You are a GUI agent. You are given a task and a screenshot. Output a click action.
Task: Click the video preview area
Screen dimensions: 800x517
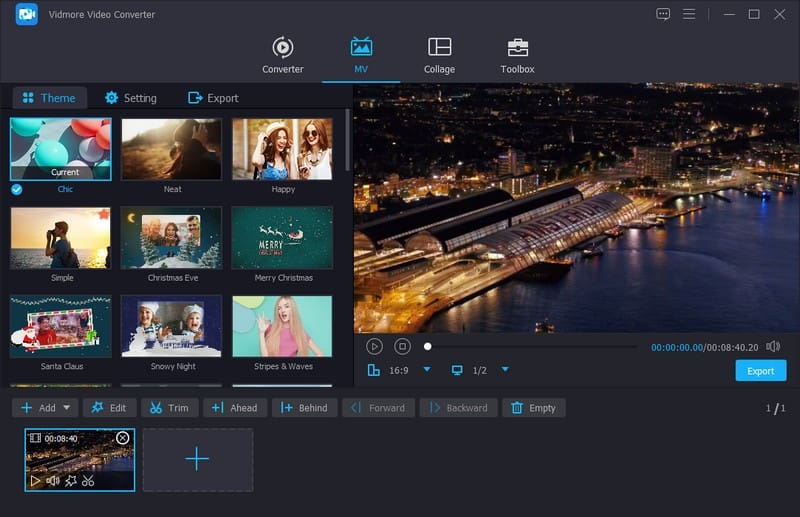tap(577, 208)
